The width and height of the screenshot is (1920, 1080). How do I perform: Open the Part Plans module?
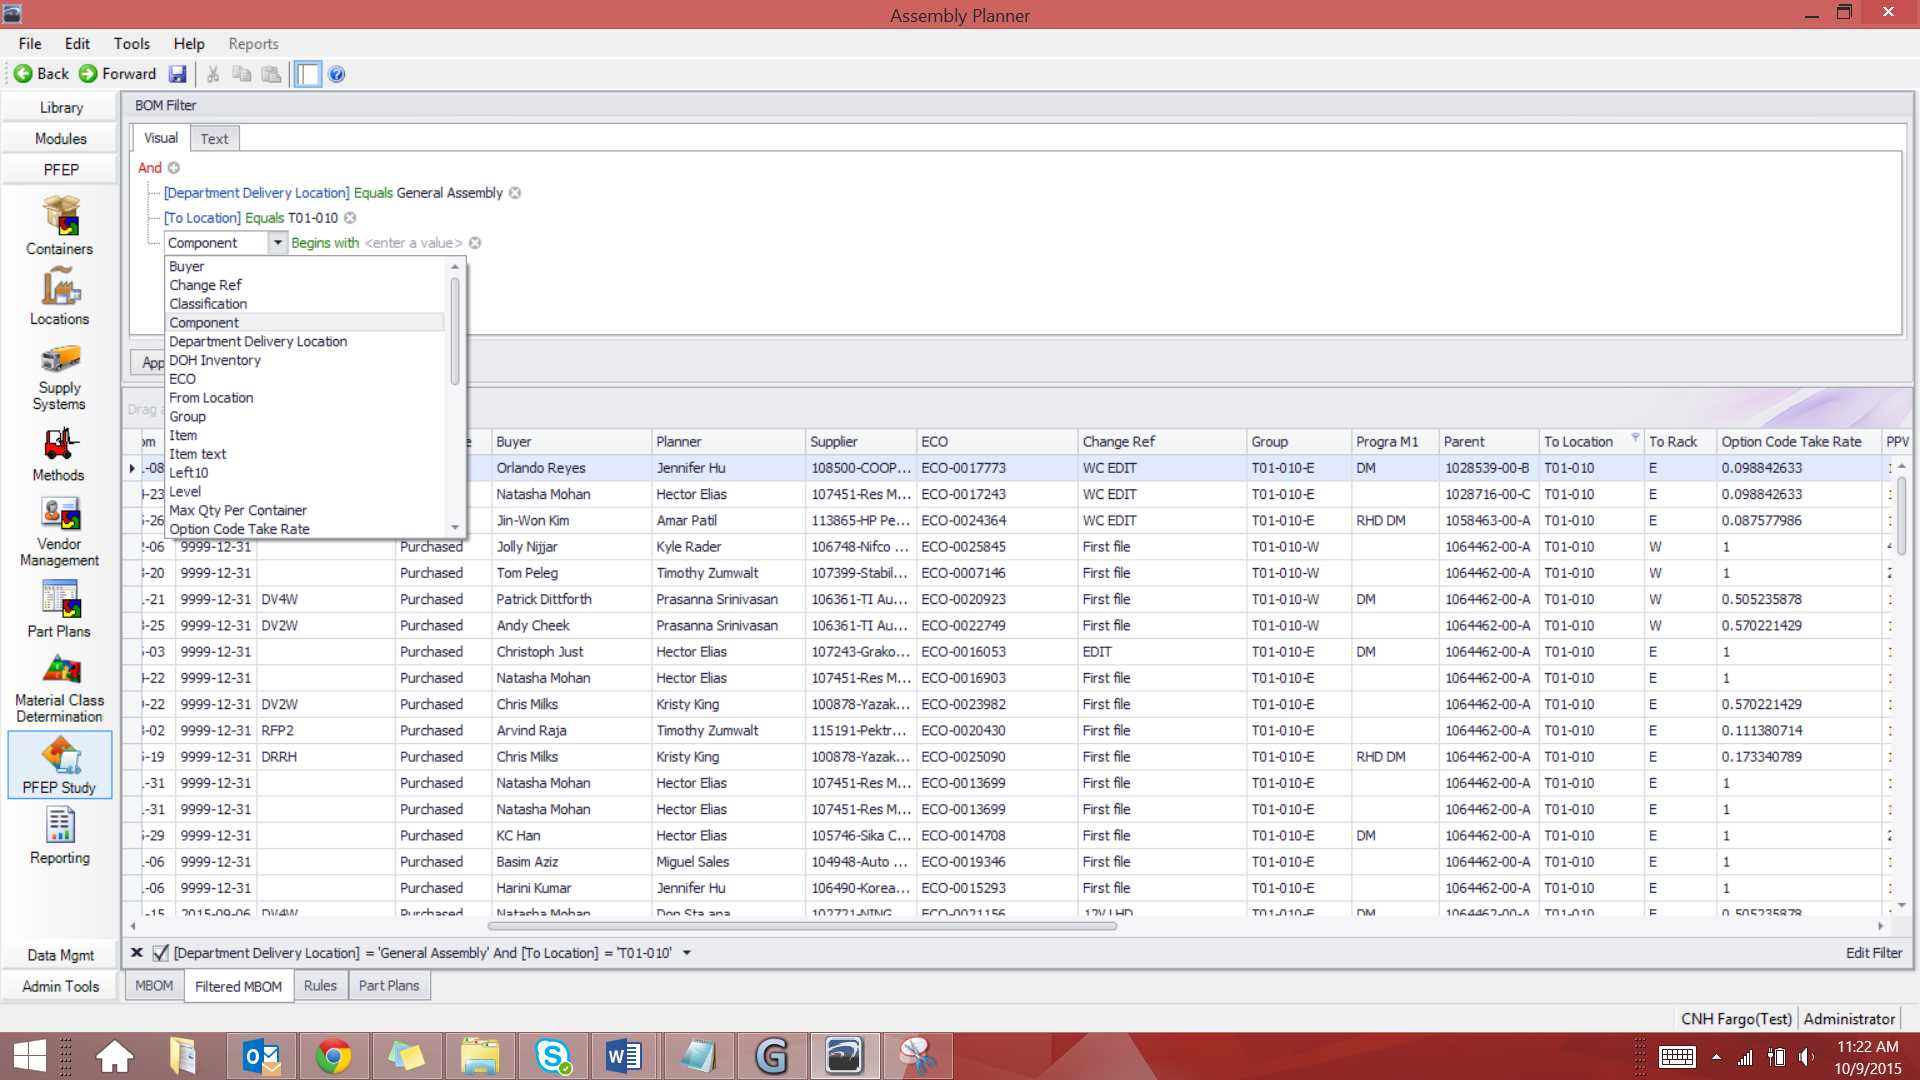click(60, 610)
